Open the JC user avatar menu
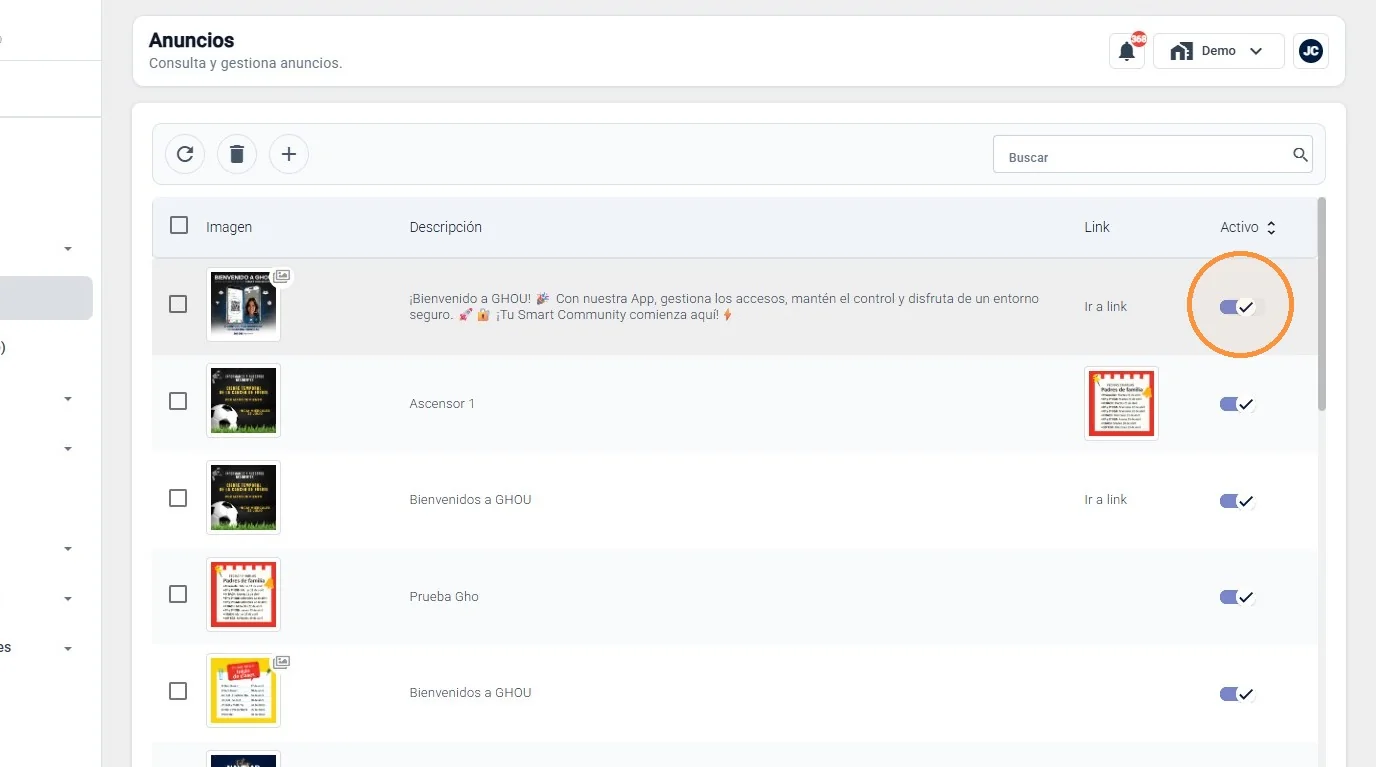 tap(1311, 51)
